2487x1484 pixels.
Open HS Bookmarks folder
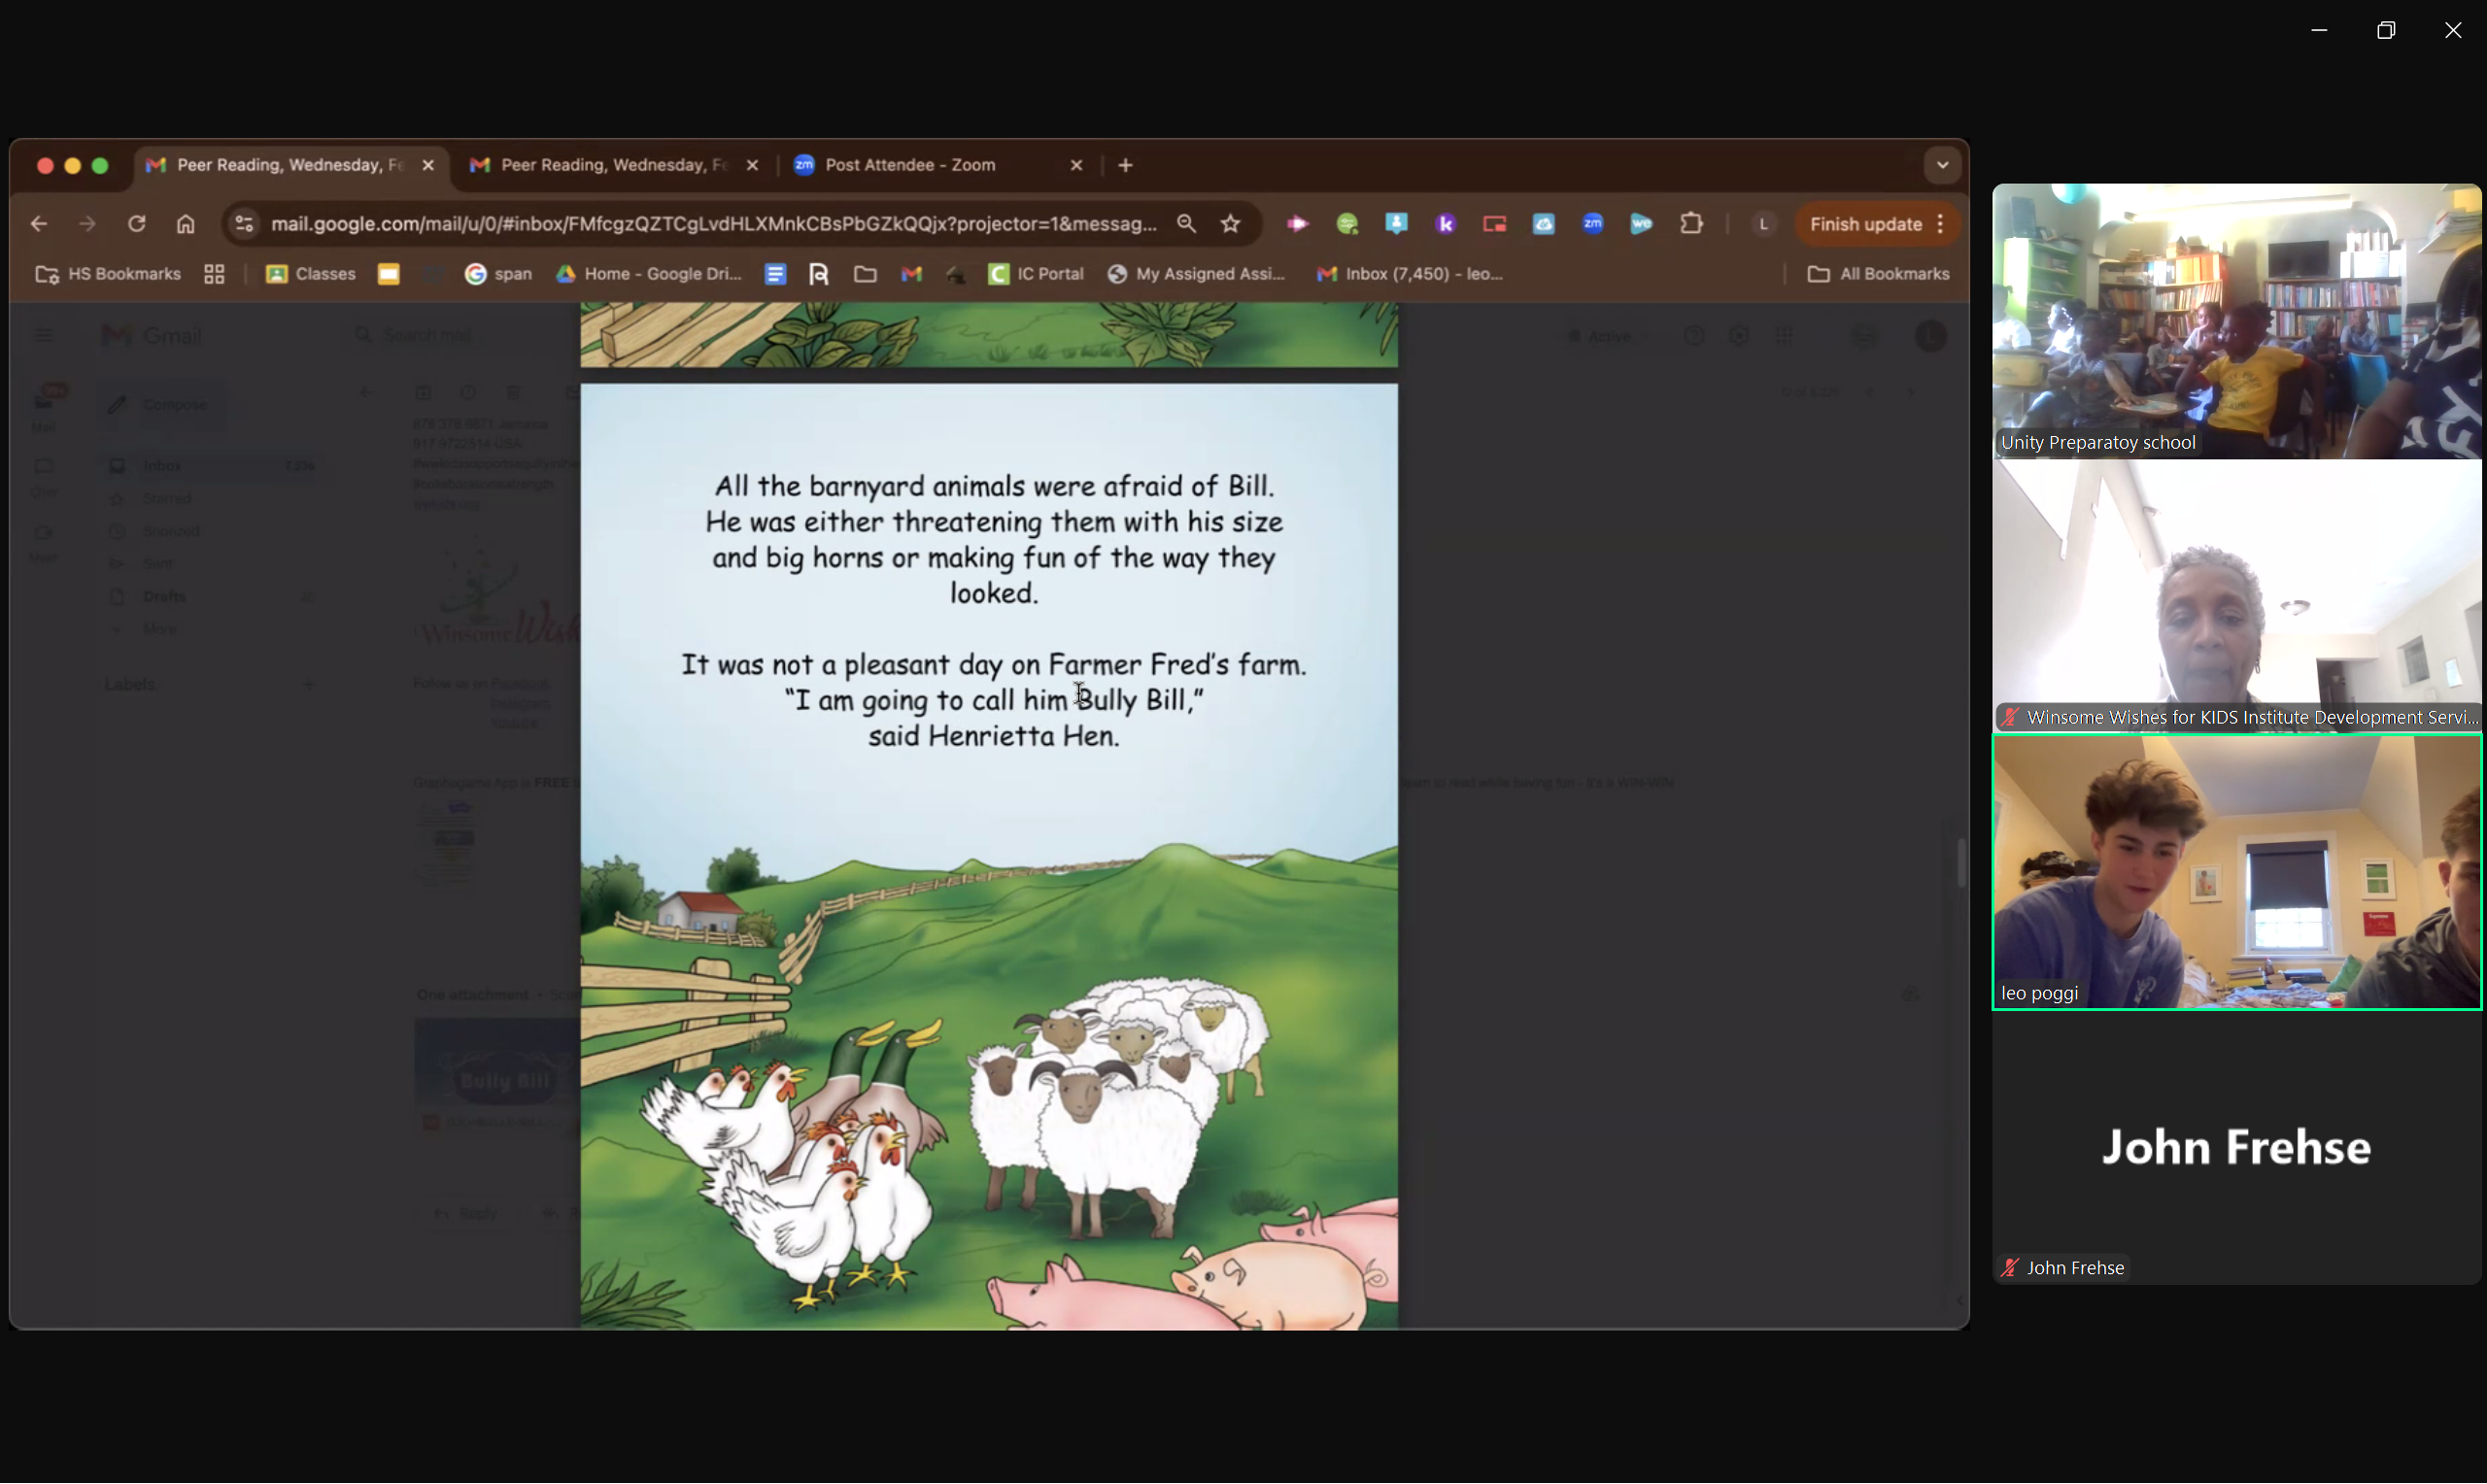click(x=108, y=274)
